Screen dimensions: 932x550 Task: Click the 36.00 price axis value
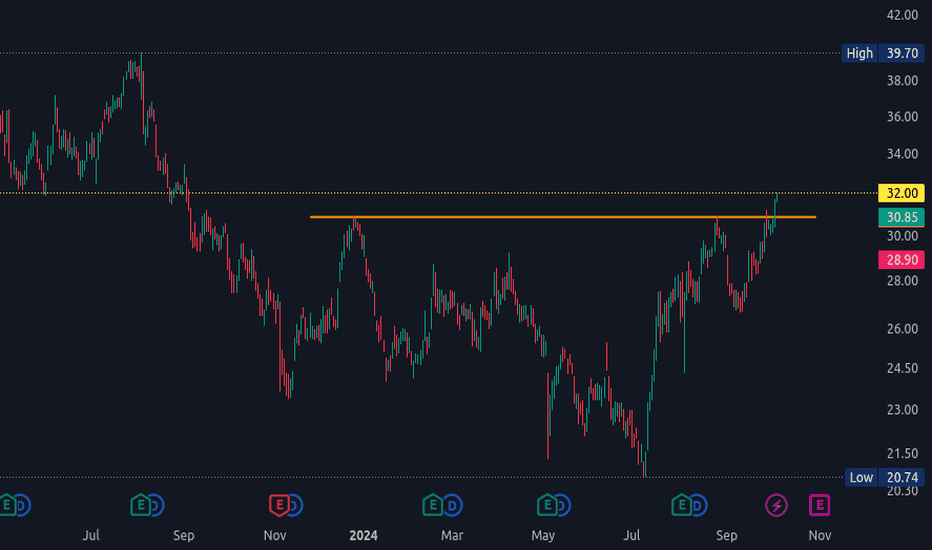tap(902, 117)
